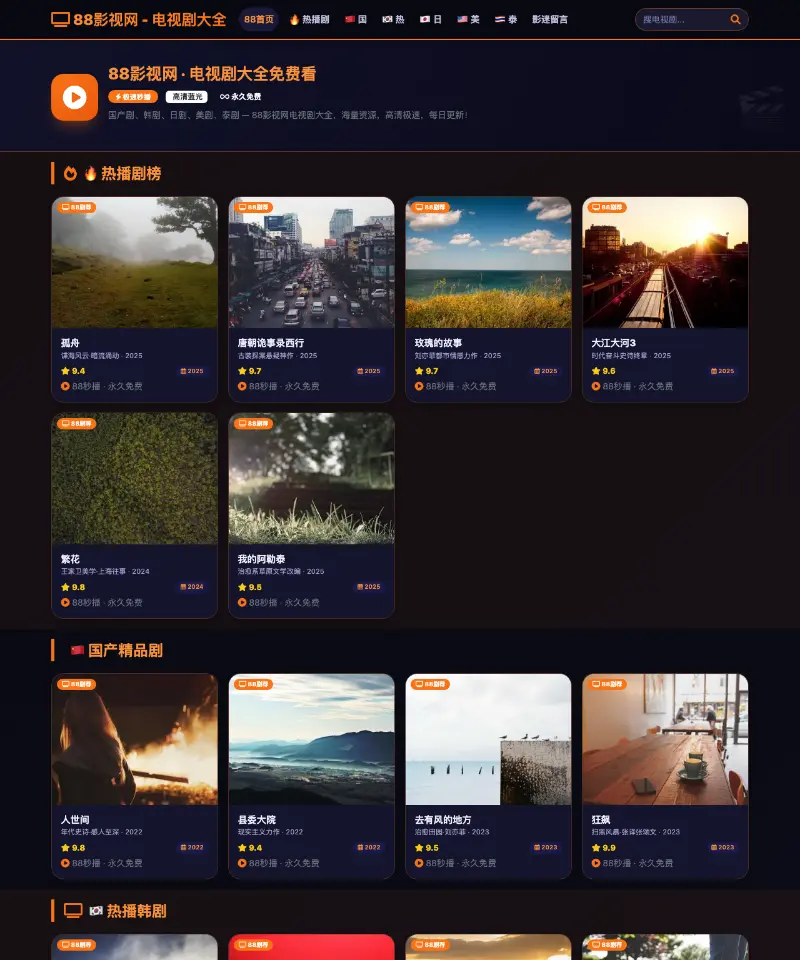Image resolution: width=800 pixels, height=960 pixels.
Task: Click the 繁花 title
Action: [x=70, y=559]
